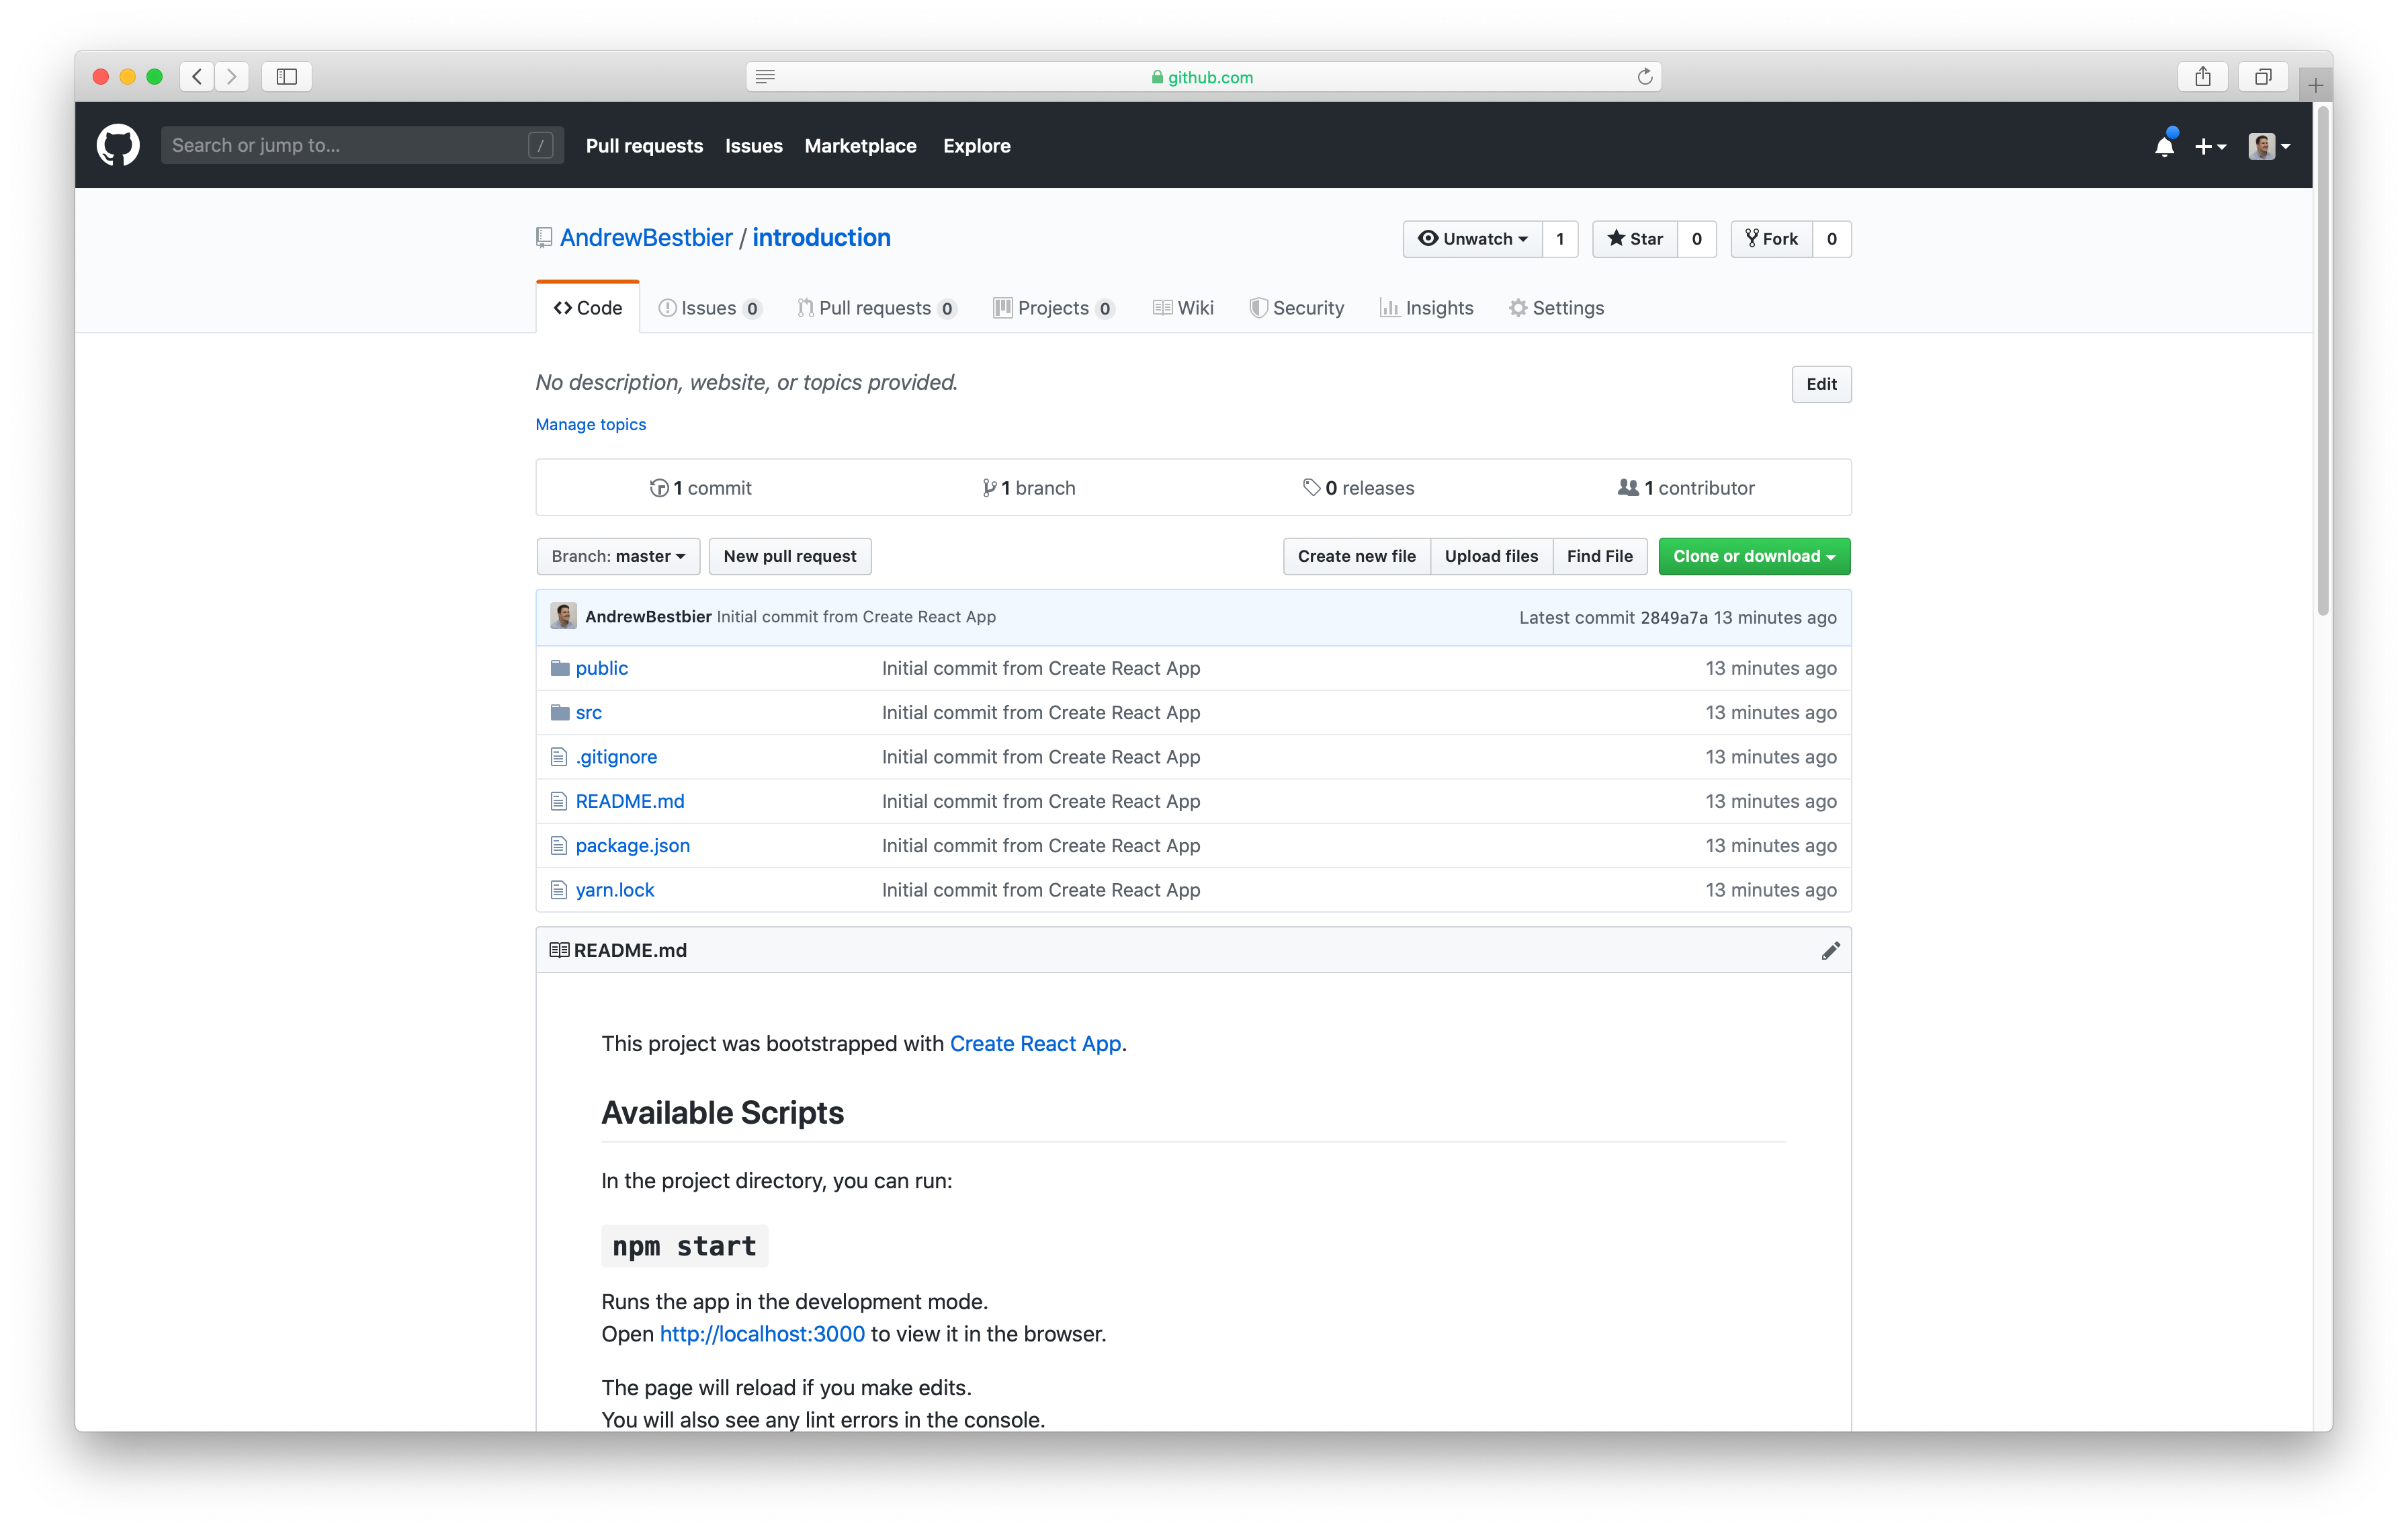Click commit author avatar thumbnail
Screen dimensions: 2408x1531
(563, 617)
